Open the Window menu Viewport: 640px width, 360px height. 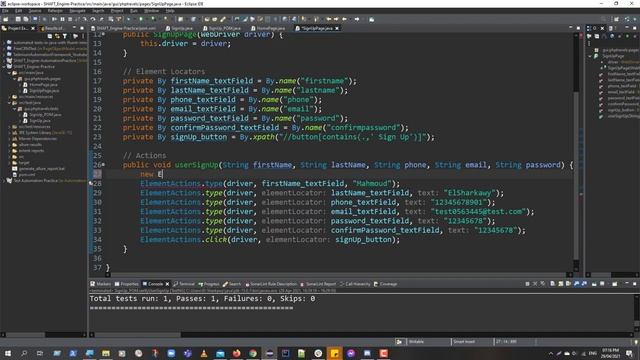[x=151, y=11]
